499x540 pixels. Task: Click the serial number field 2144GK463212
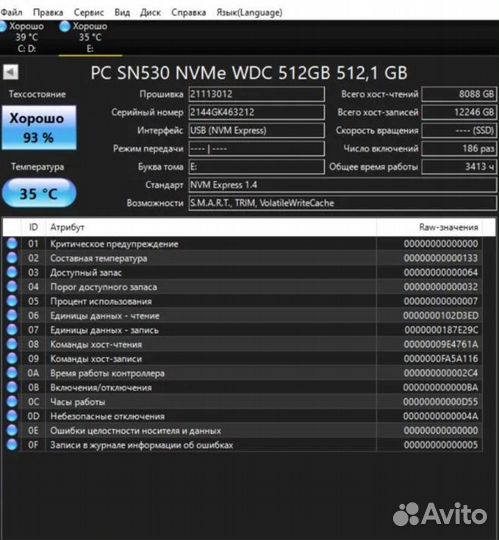(x=257, y=112)
